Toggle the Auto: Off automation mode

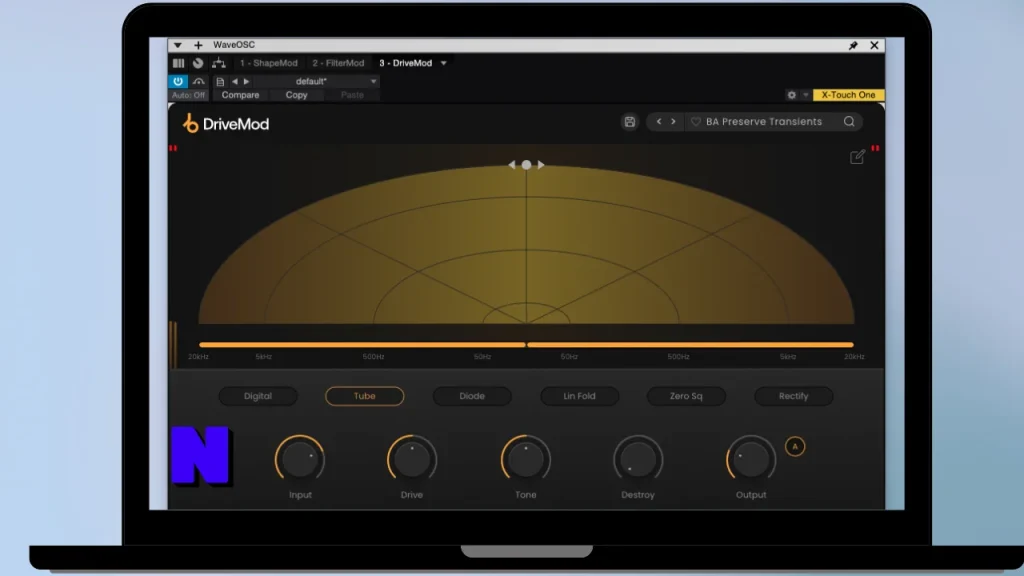(x=188, y=95)
